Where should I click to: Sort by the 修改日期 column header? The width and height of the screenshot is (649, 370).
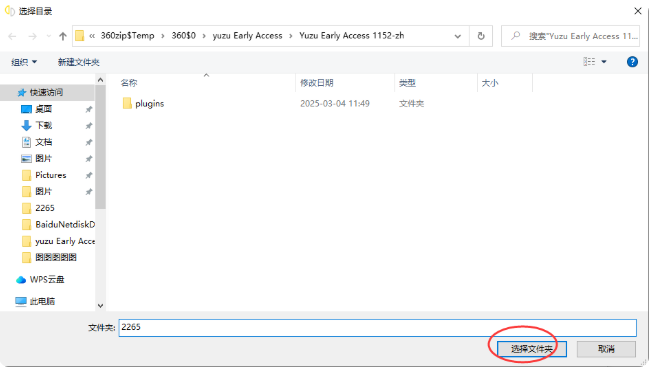pos(317,83)
